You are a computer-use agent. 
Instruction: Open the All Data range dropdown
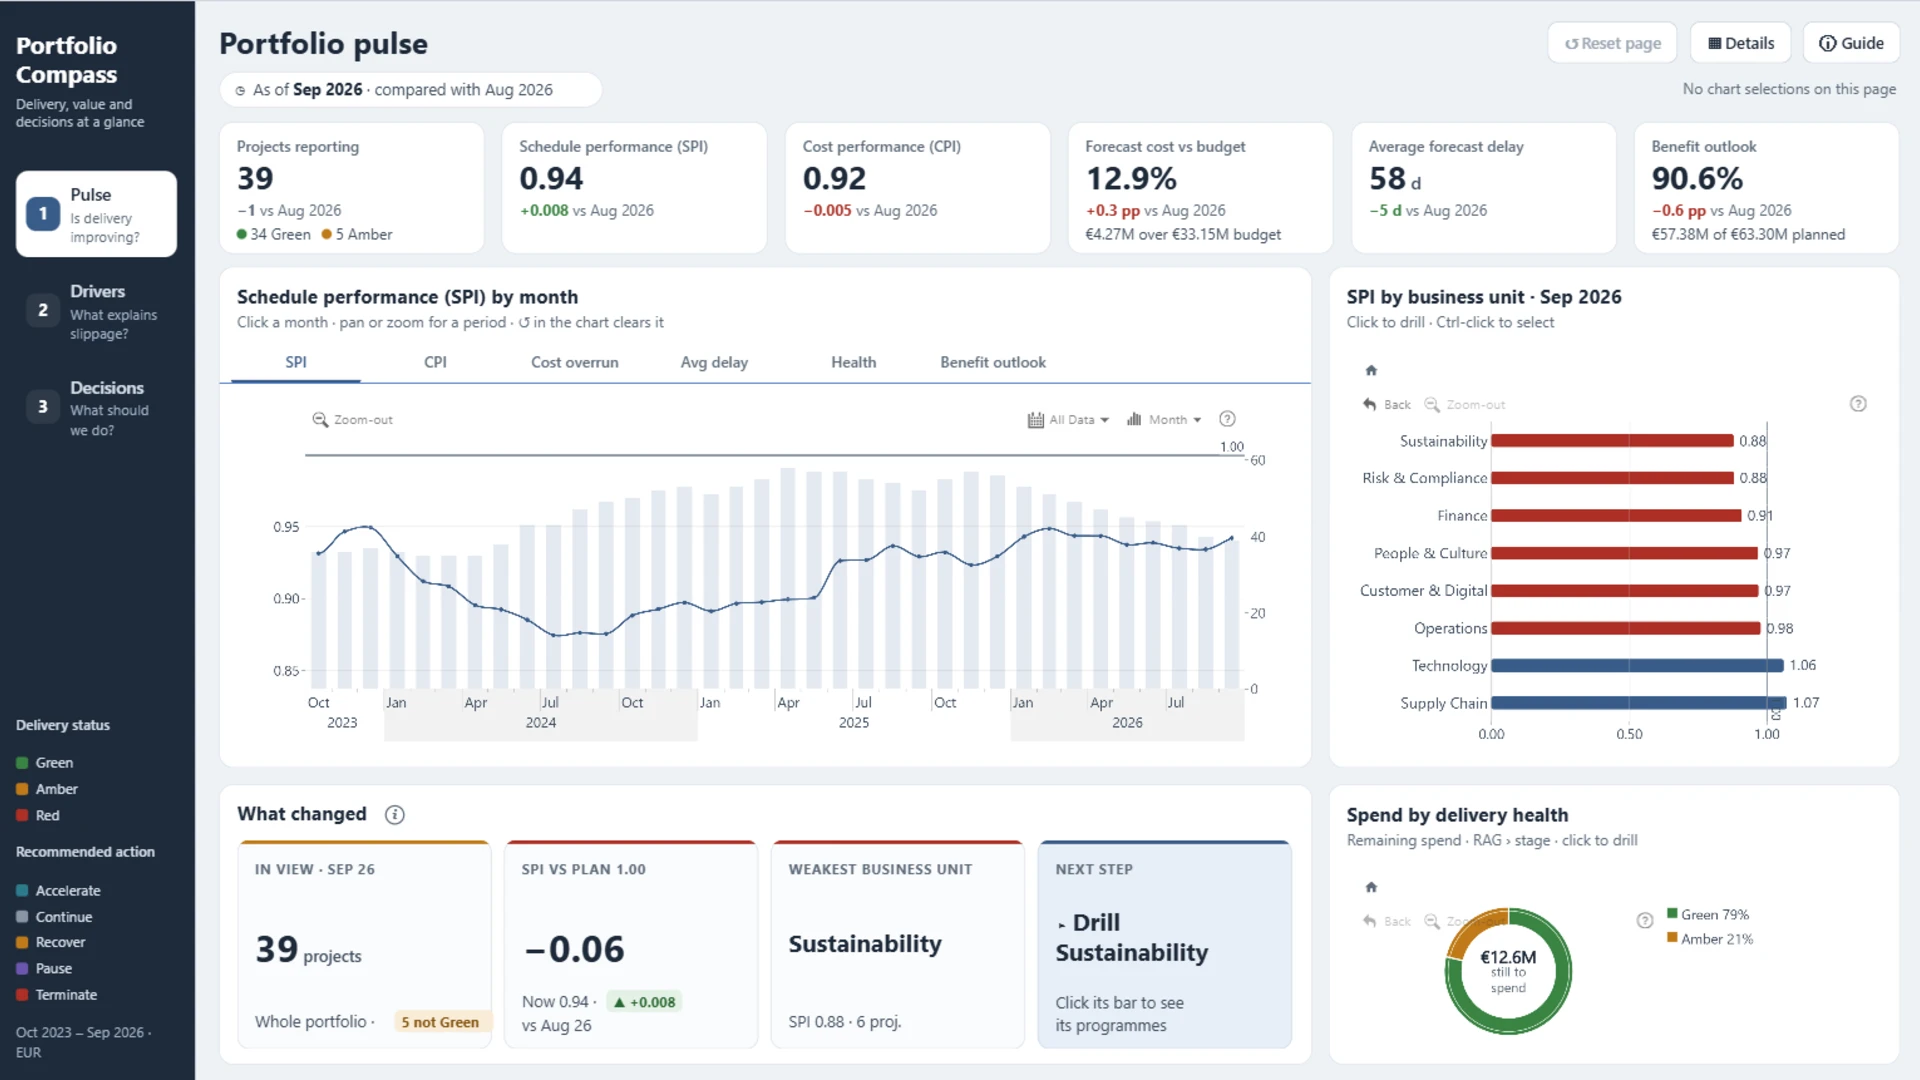pos(1069,420)
